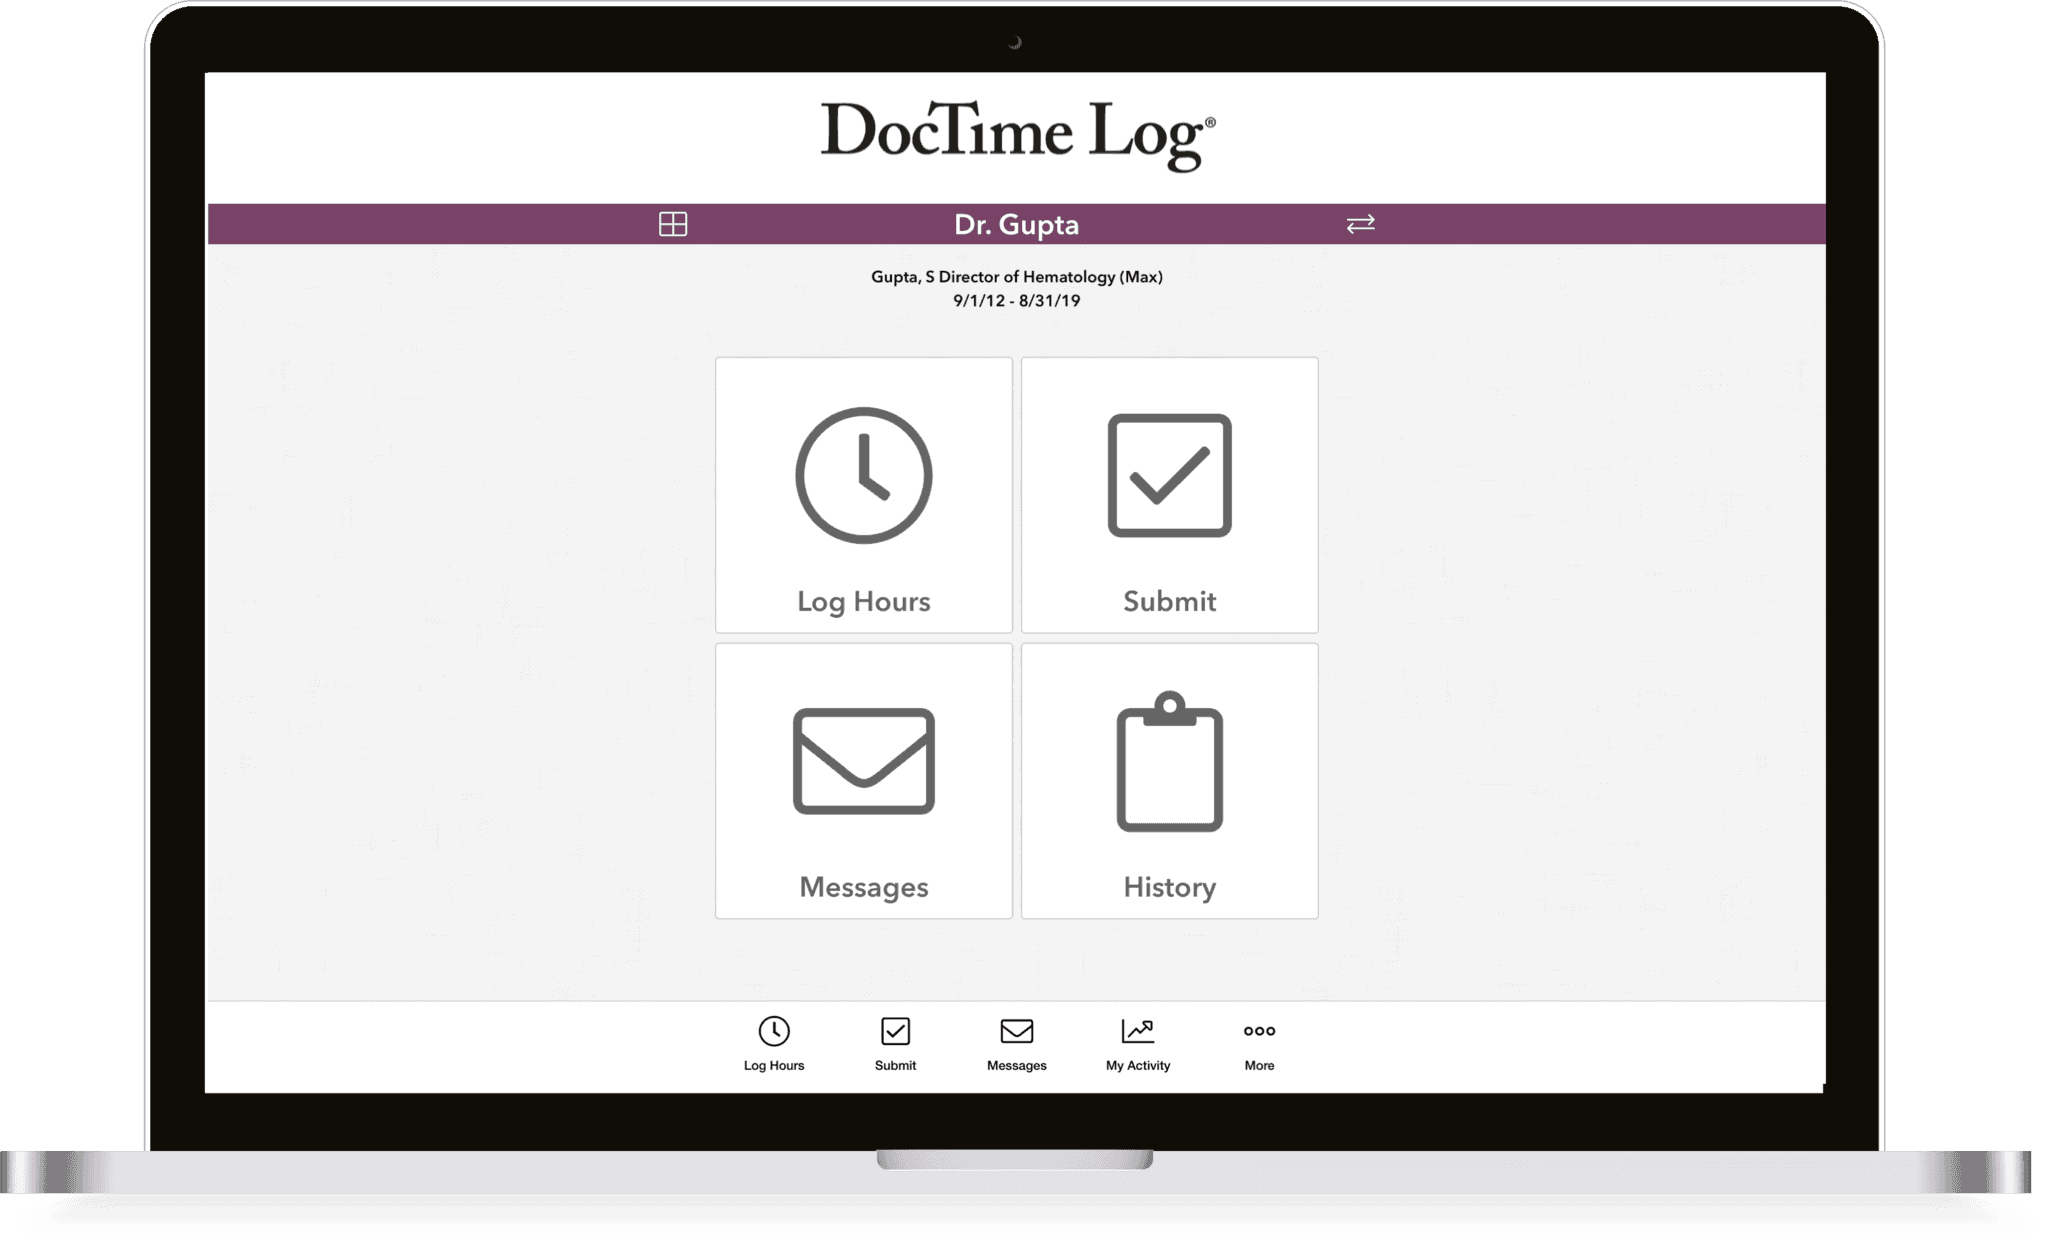Click the Dr. Gupta header title
Viewport: 2048px width, 1250px height.
[x=1016, y=224]
